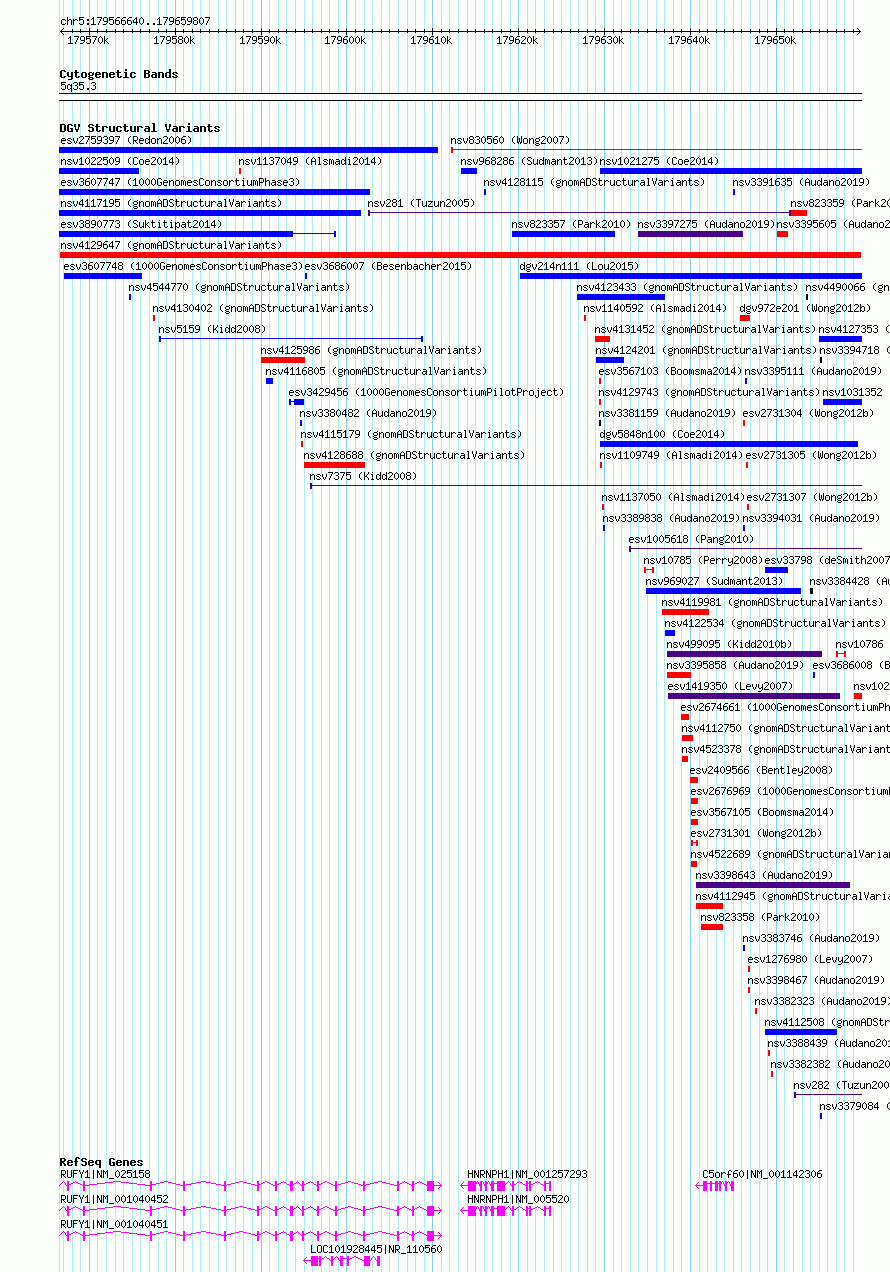Click esv2409566 (Bentley2008) label

(761, 770)
